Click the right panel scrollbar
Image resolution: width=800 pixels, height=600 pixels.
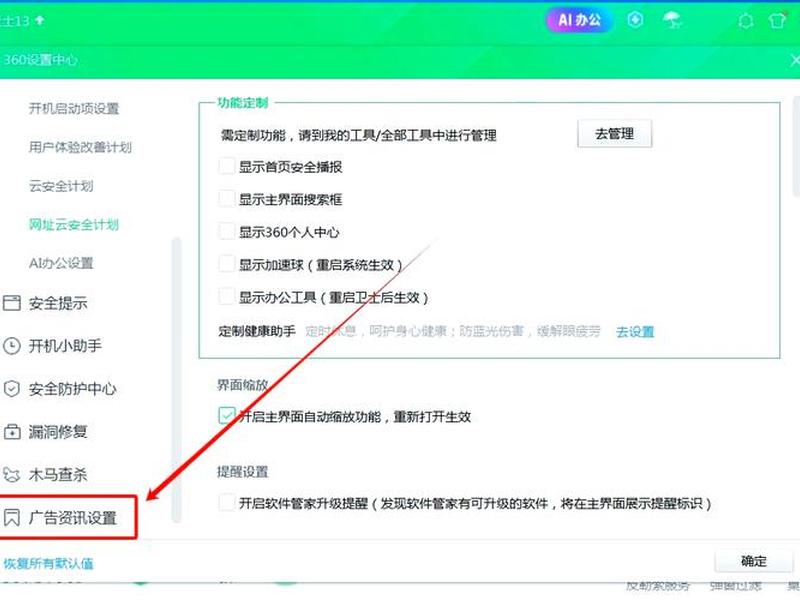click(x=796, y=146)
